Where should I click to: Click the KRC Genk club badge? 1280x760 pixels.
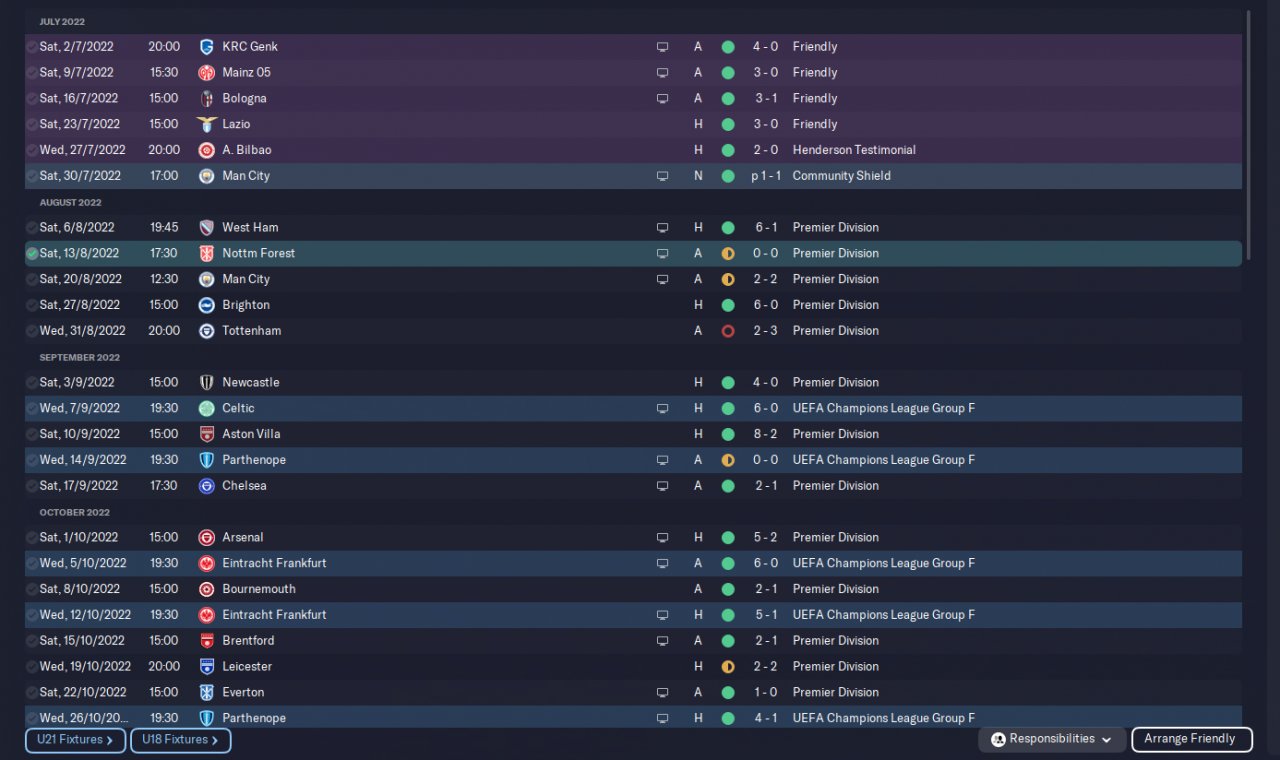[x=207, y=47]
